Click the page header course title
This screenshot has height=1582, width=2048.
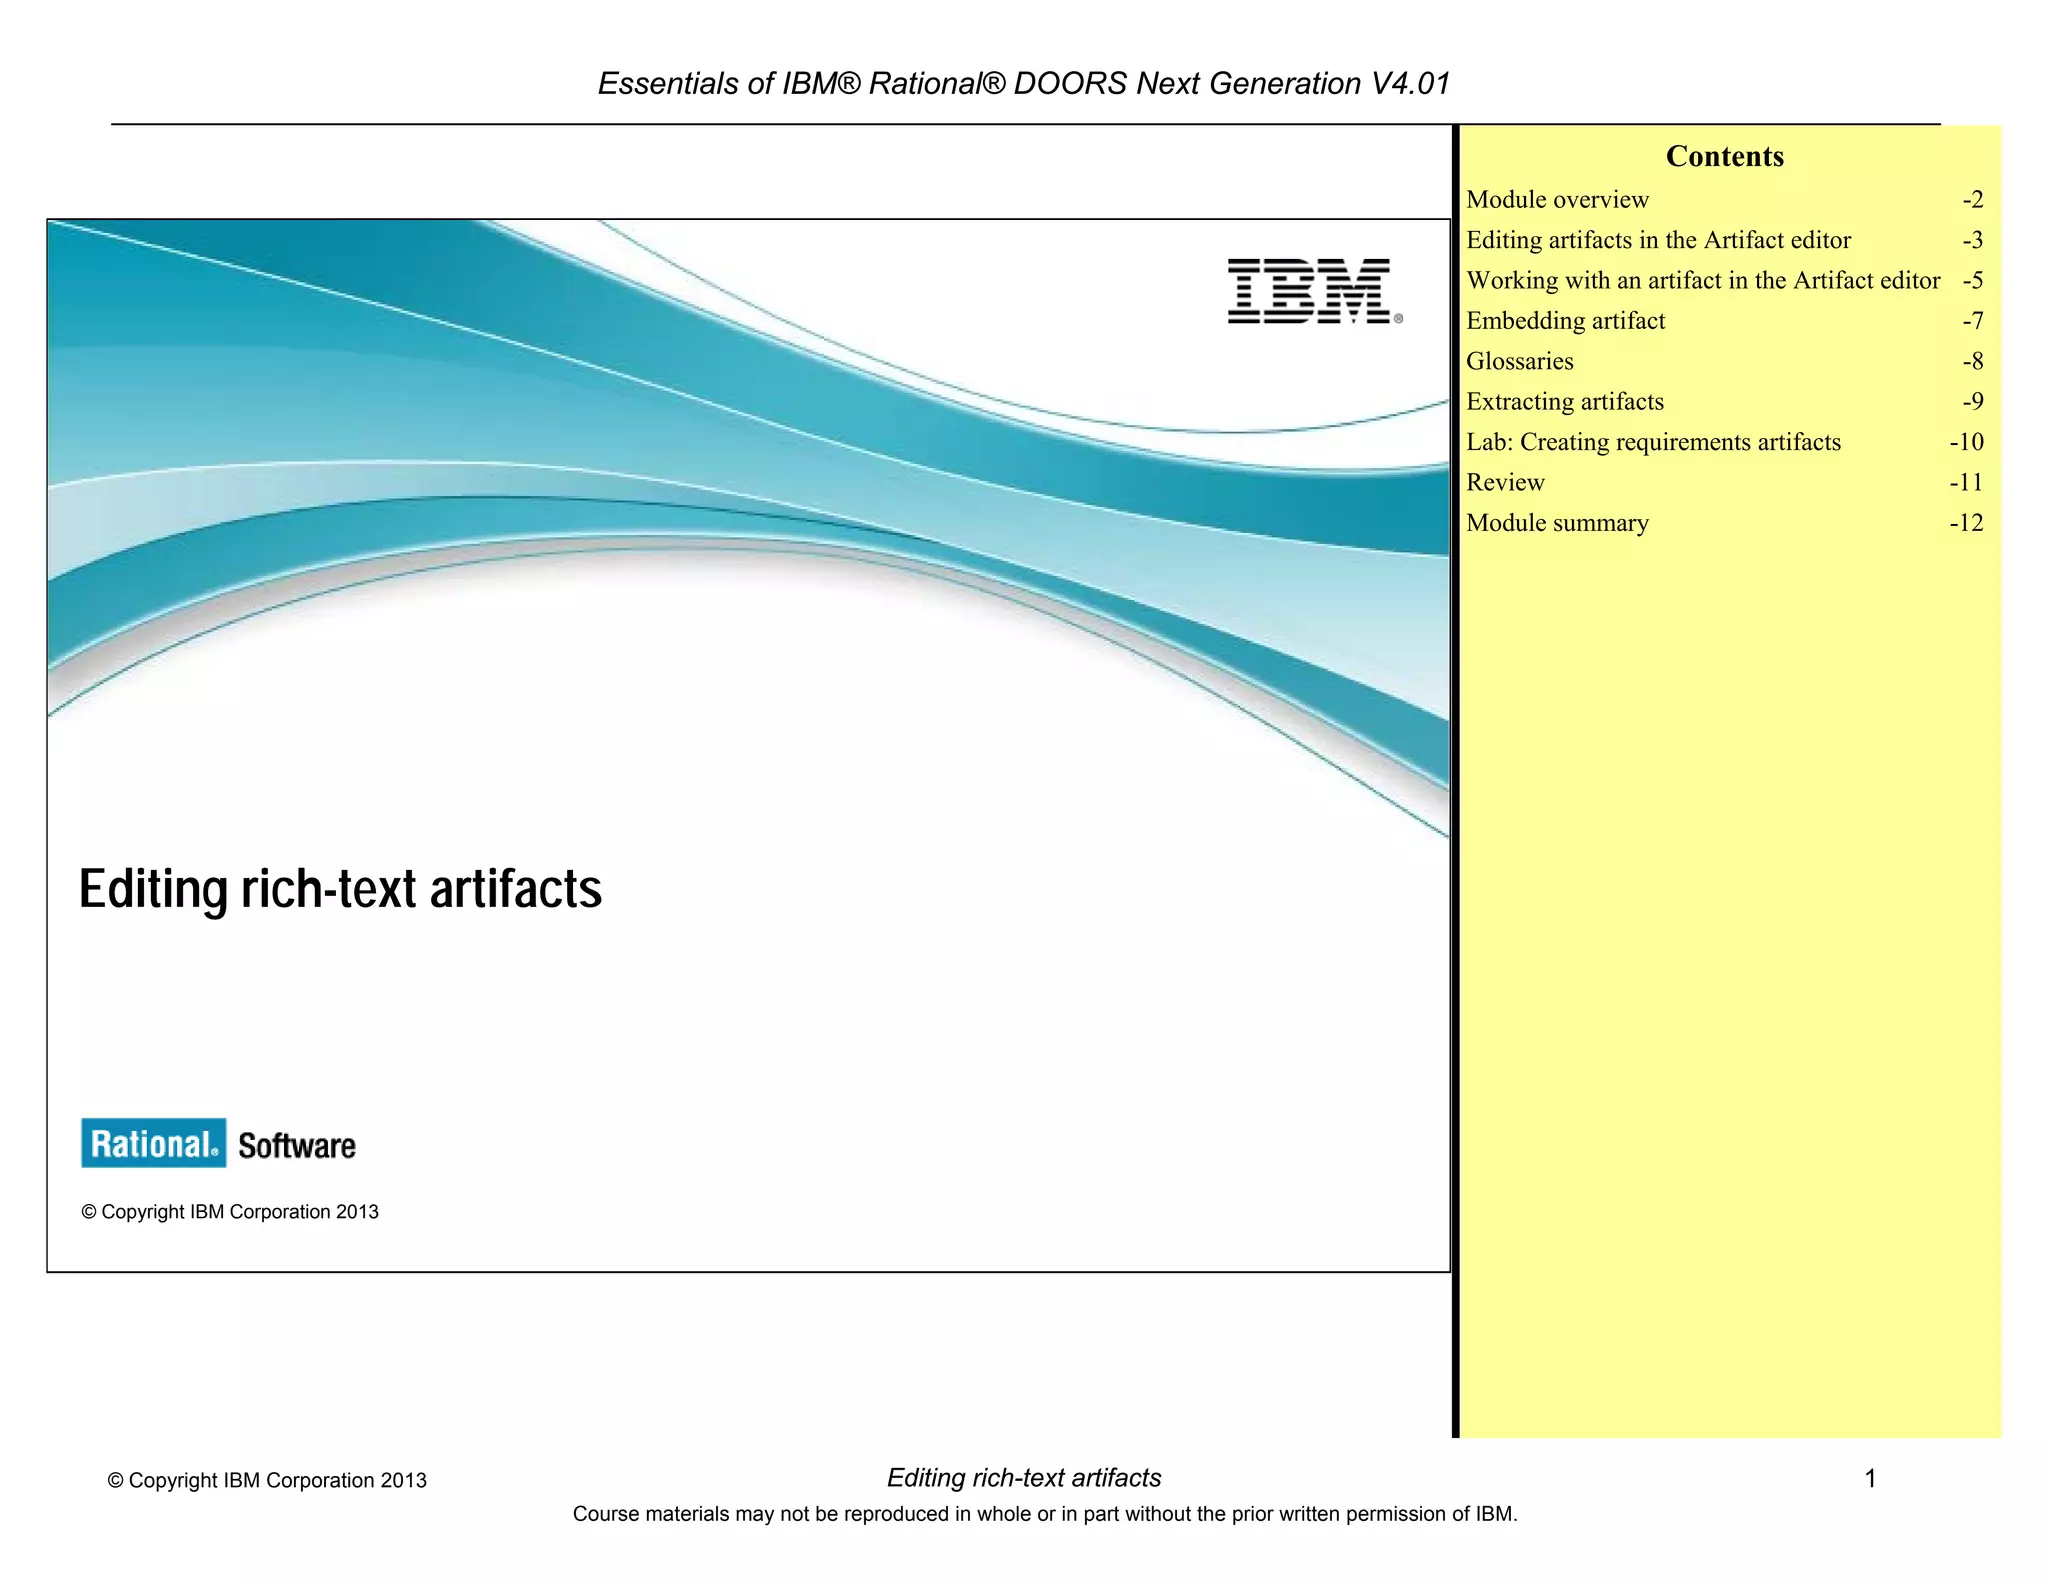pyautogui.click(x=1023, y=83)
